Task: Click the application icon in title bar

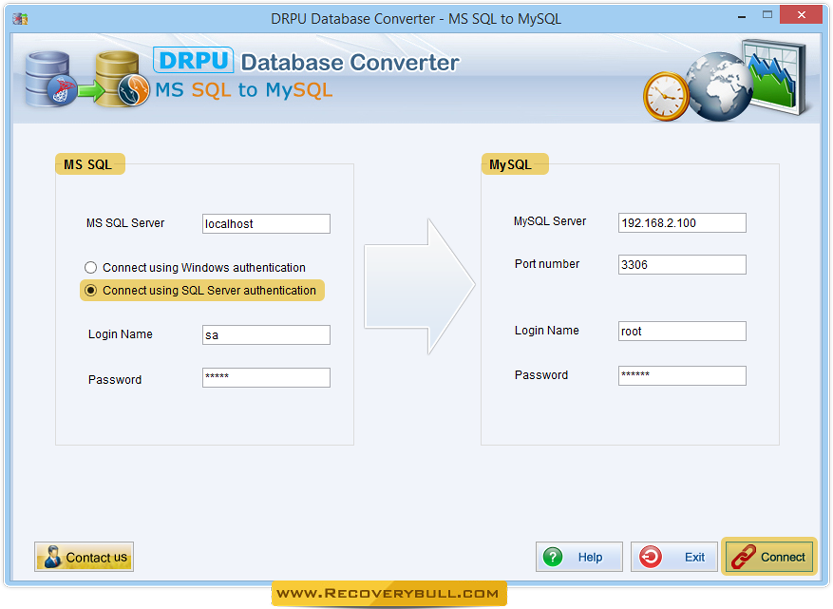Action: [x=20, y=19]
